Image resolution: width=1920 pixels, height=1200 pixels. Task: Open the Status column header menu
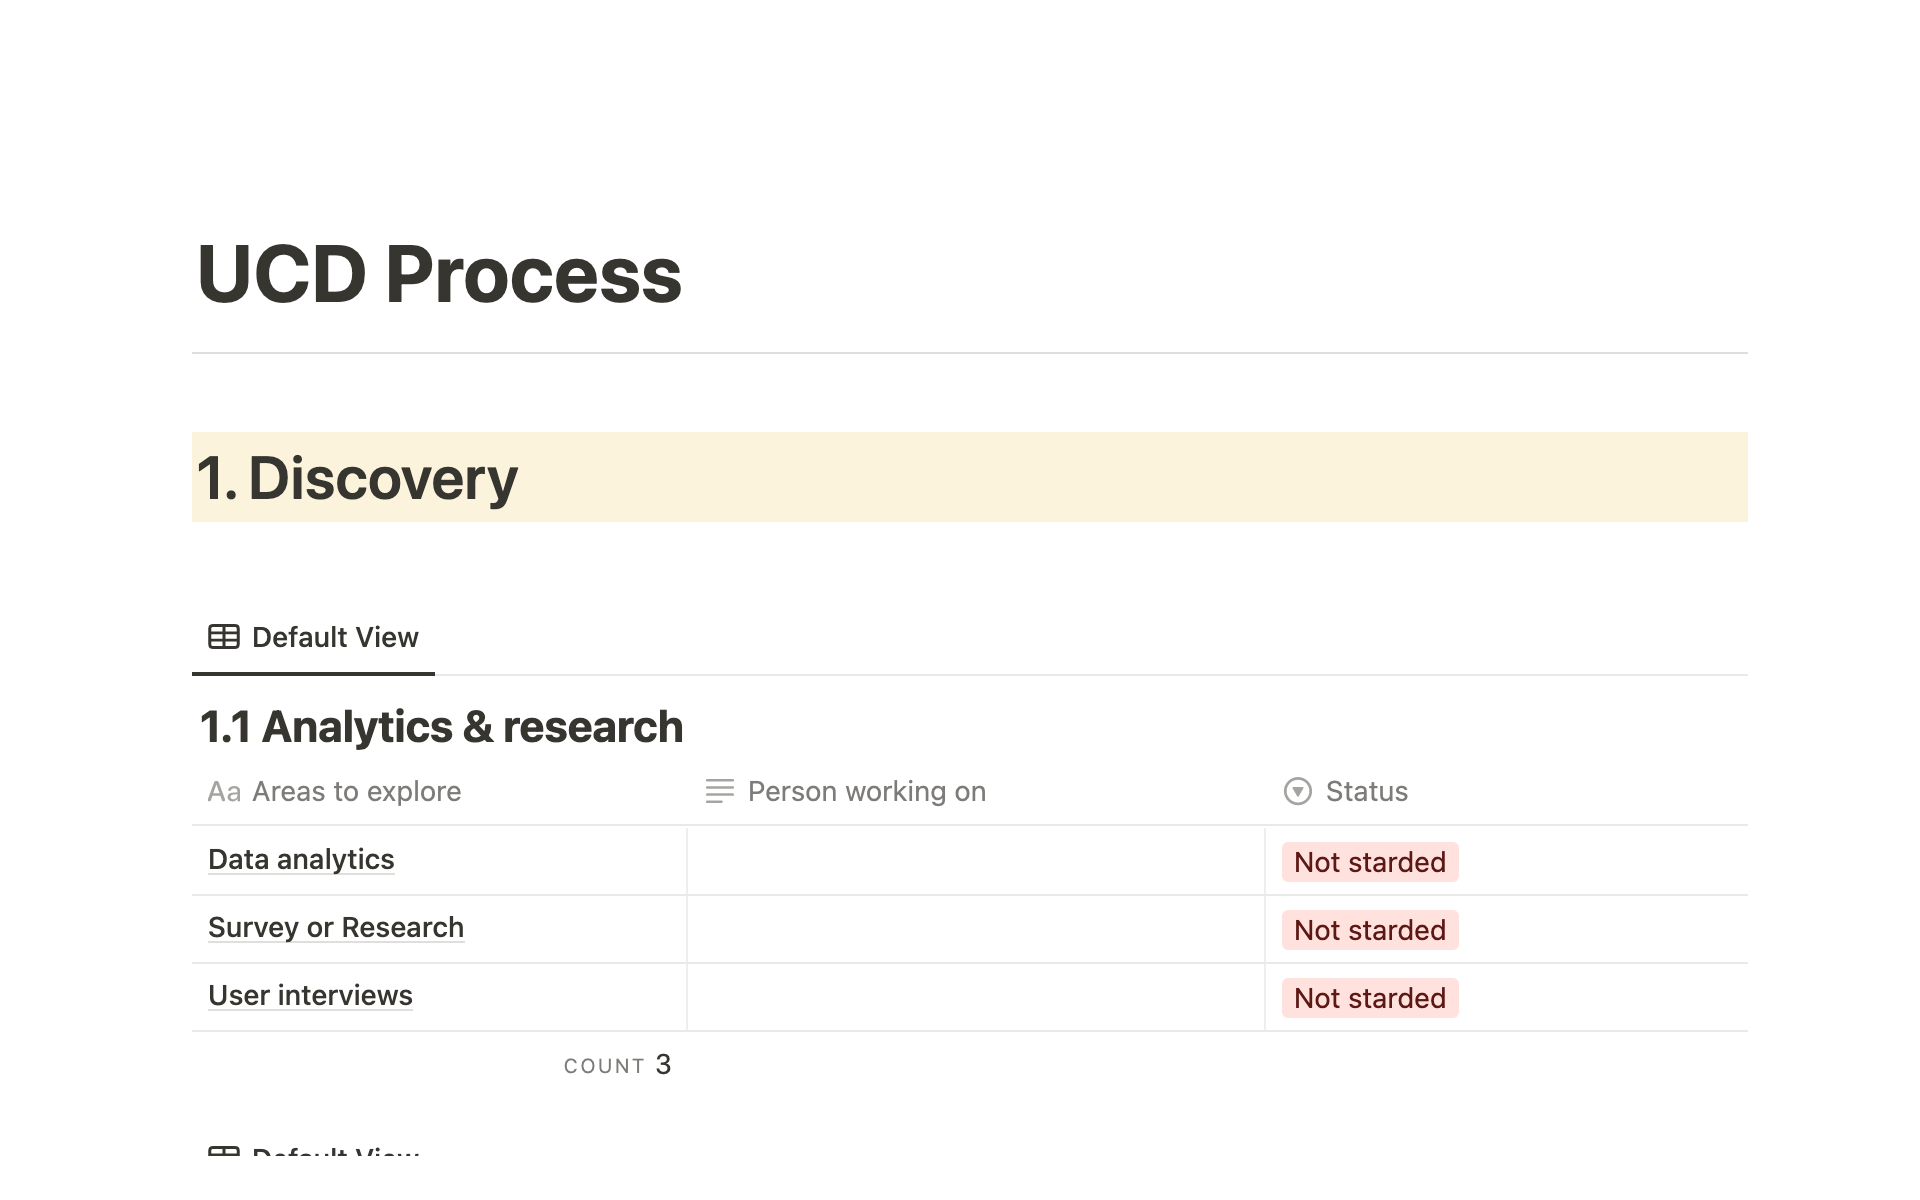click(x=1366, y=792)
